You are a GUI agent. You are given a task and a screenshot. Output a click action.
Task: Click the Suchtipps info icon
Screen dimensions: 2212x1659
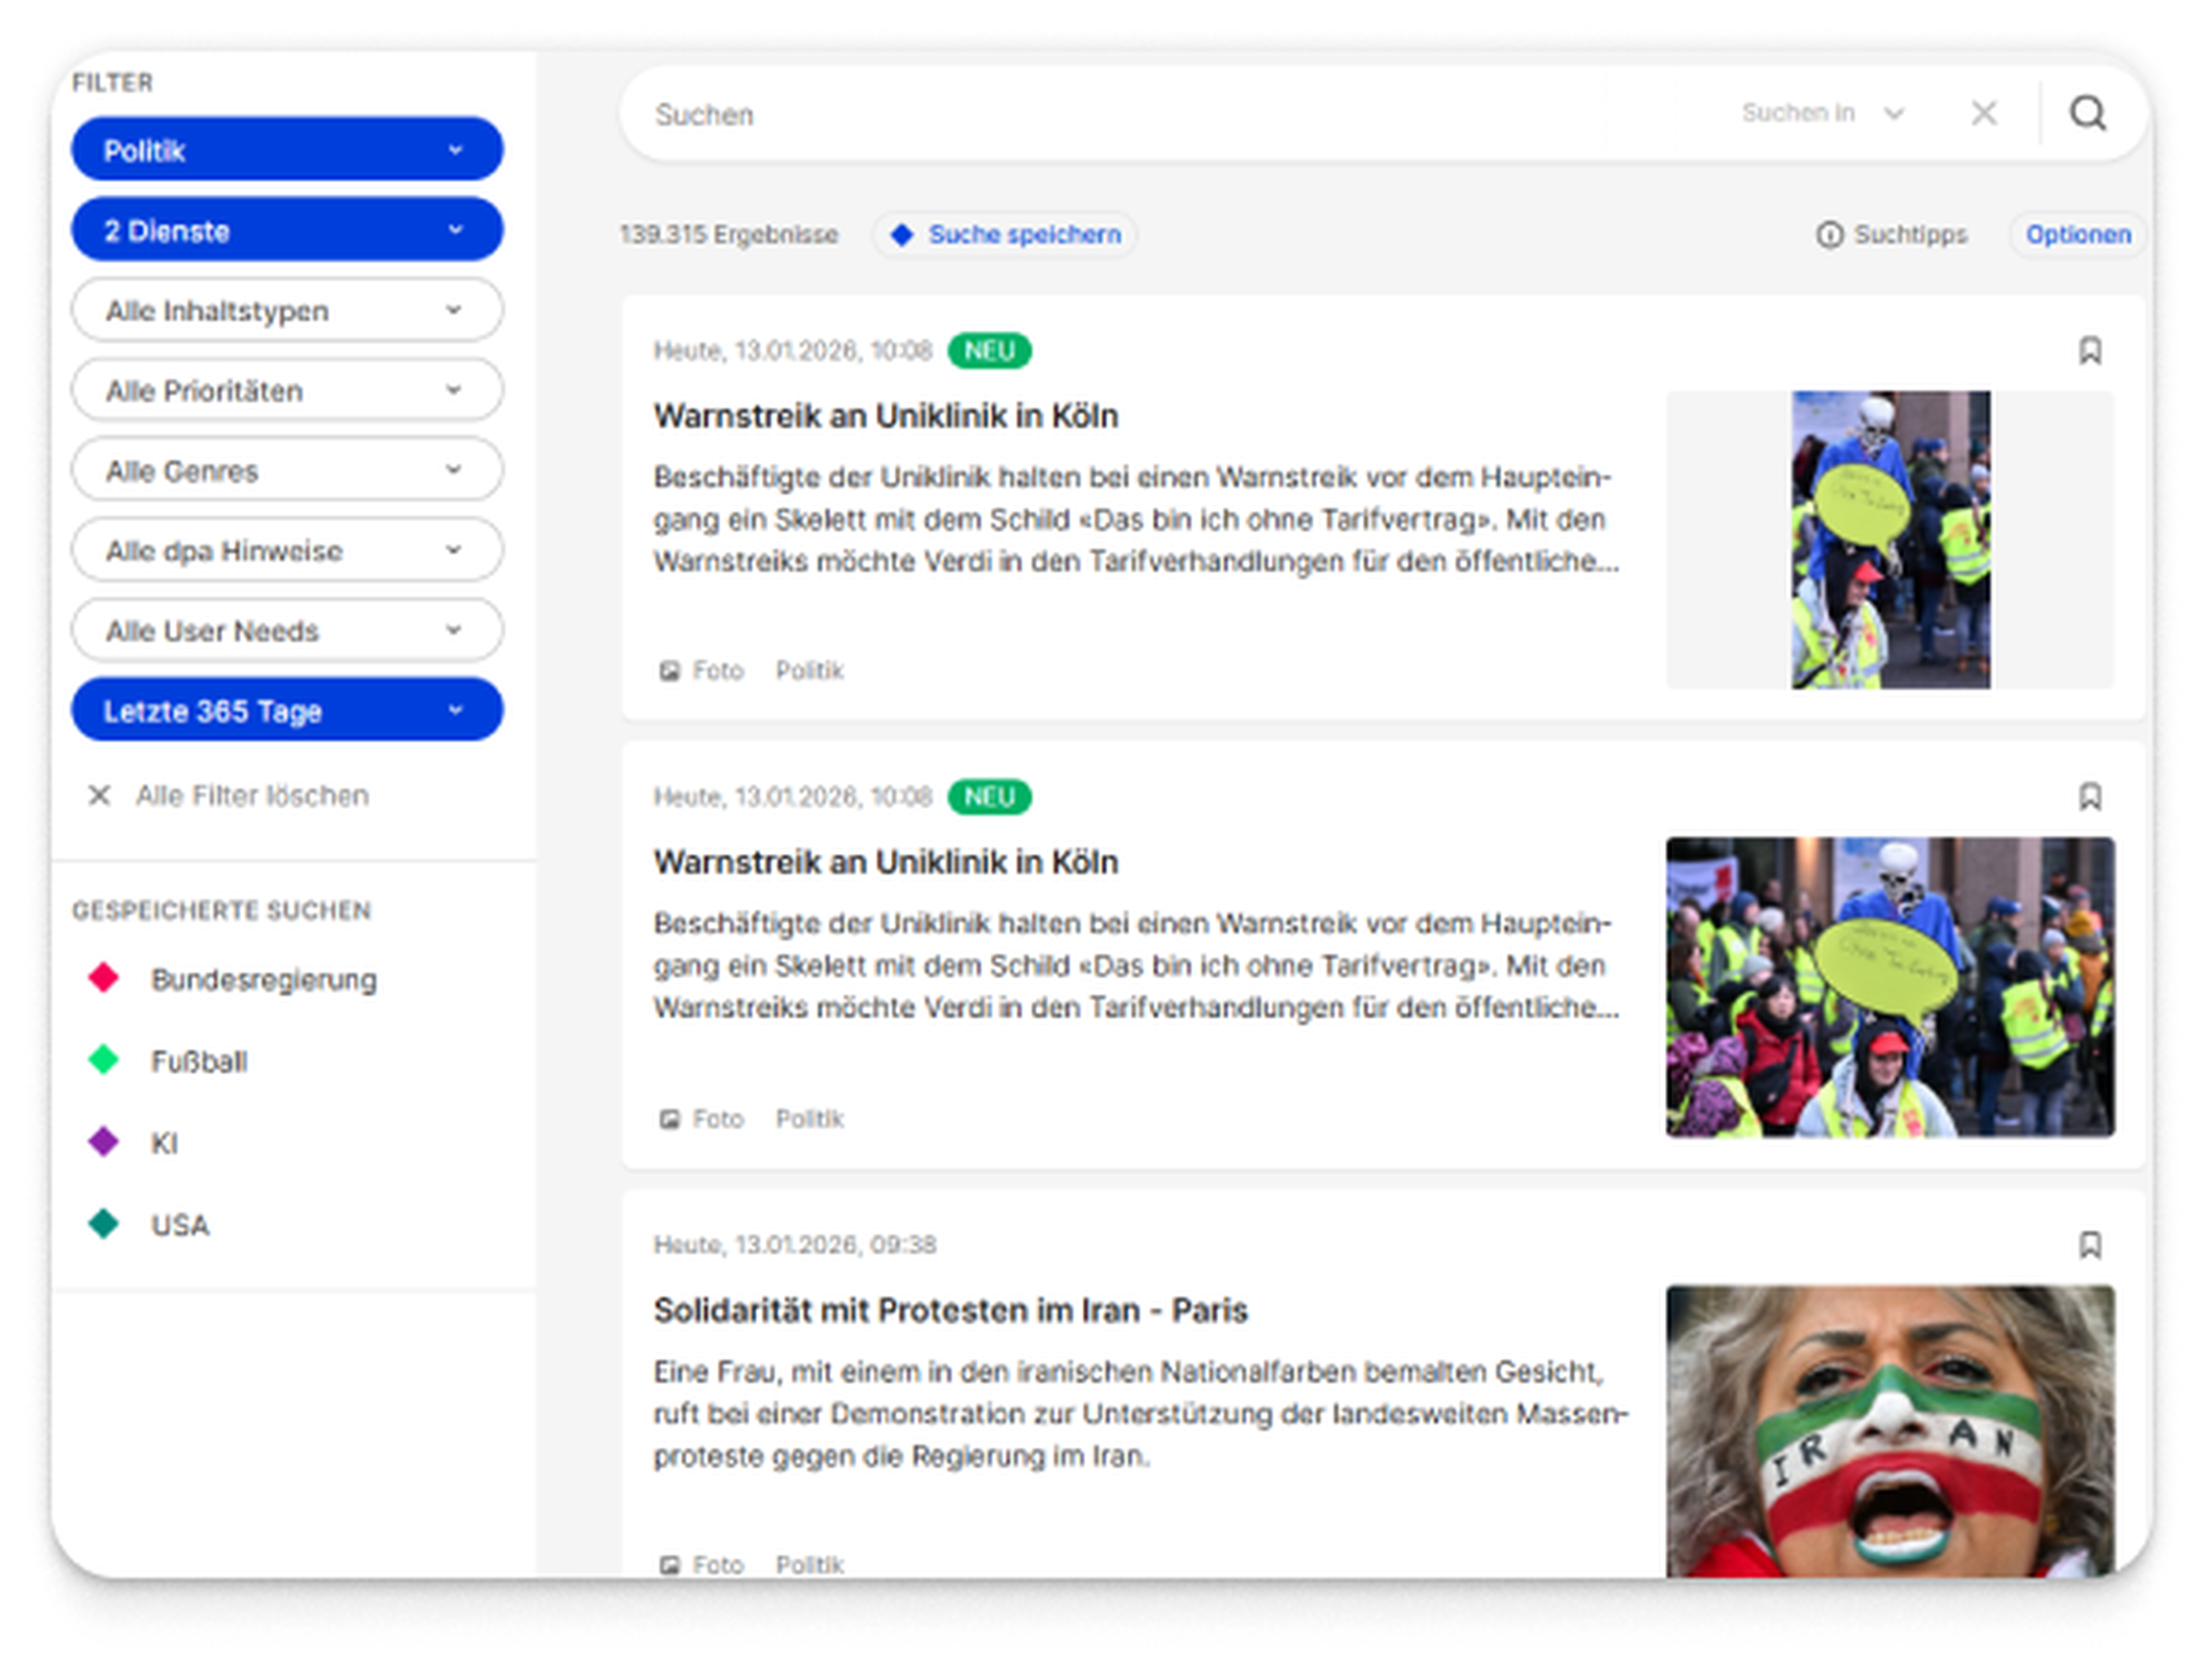coord(1829,235)
